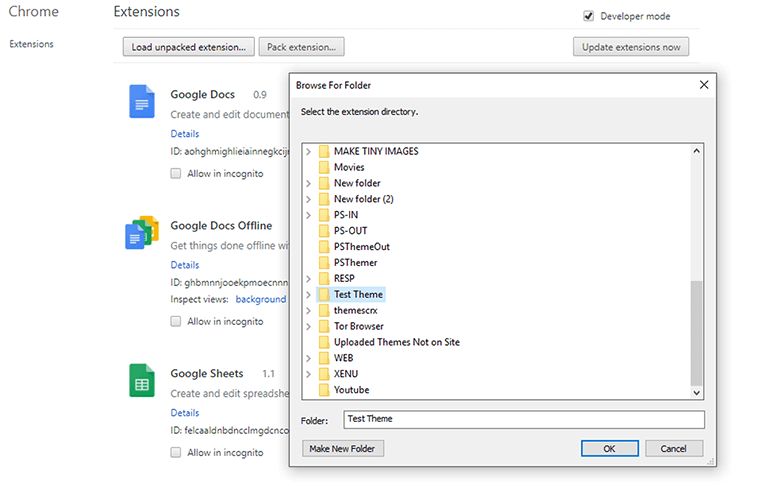The image size is (777, 486).
Task: Enable Allow in incognito for Google Docs
Action: 175,173
